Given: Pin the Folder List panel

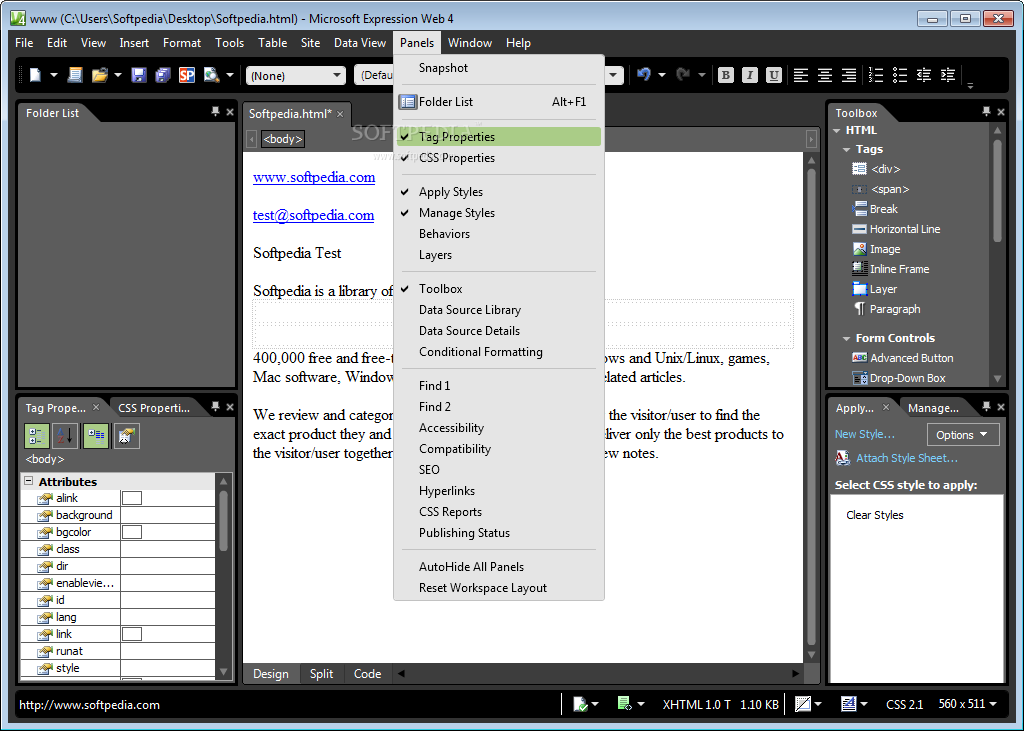Looking at the screenshot, I should click(216, 112).
